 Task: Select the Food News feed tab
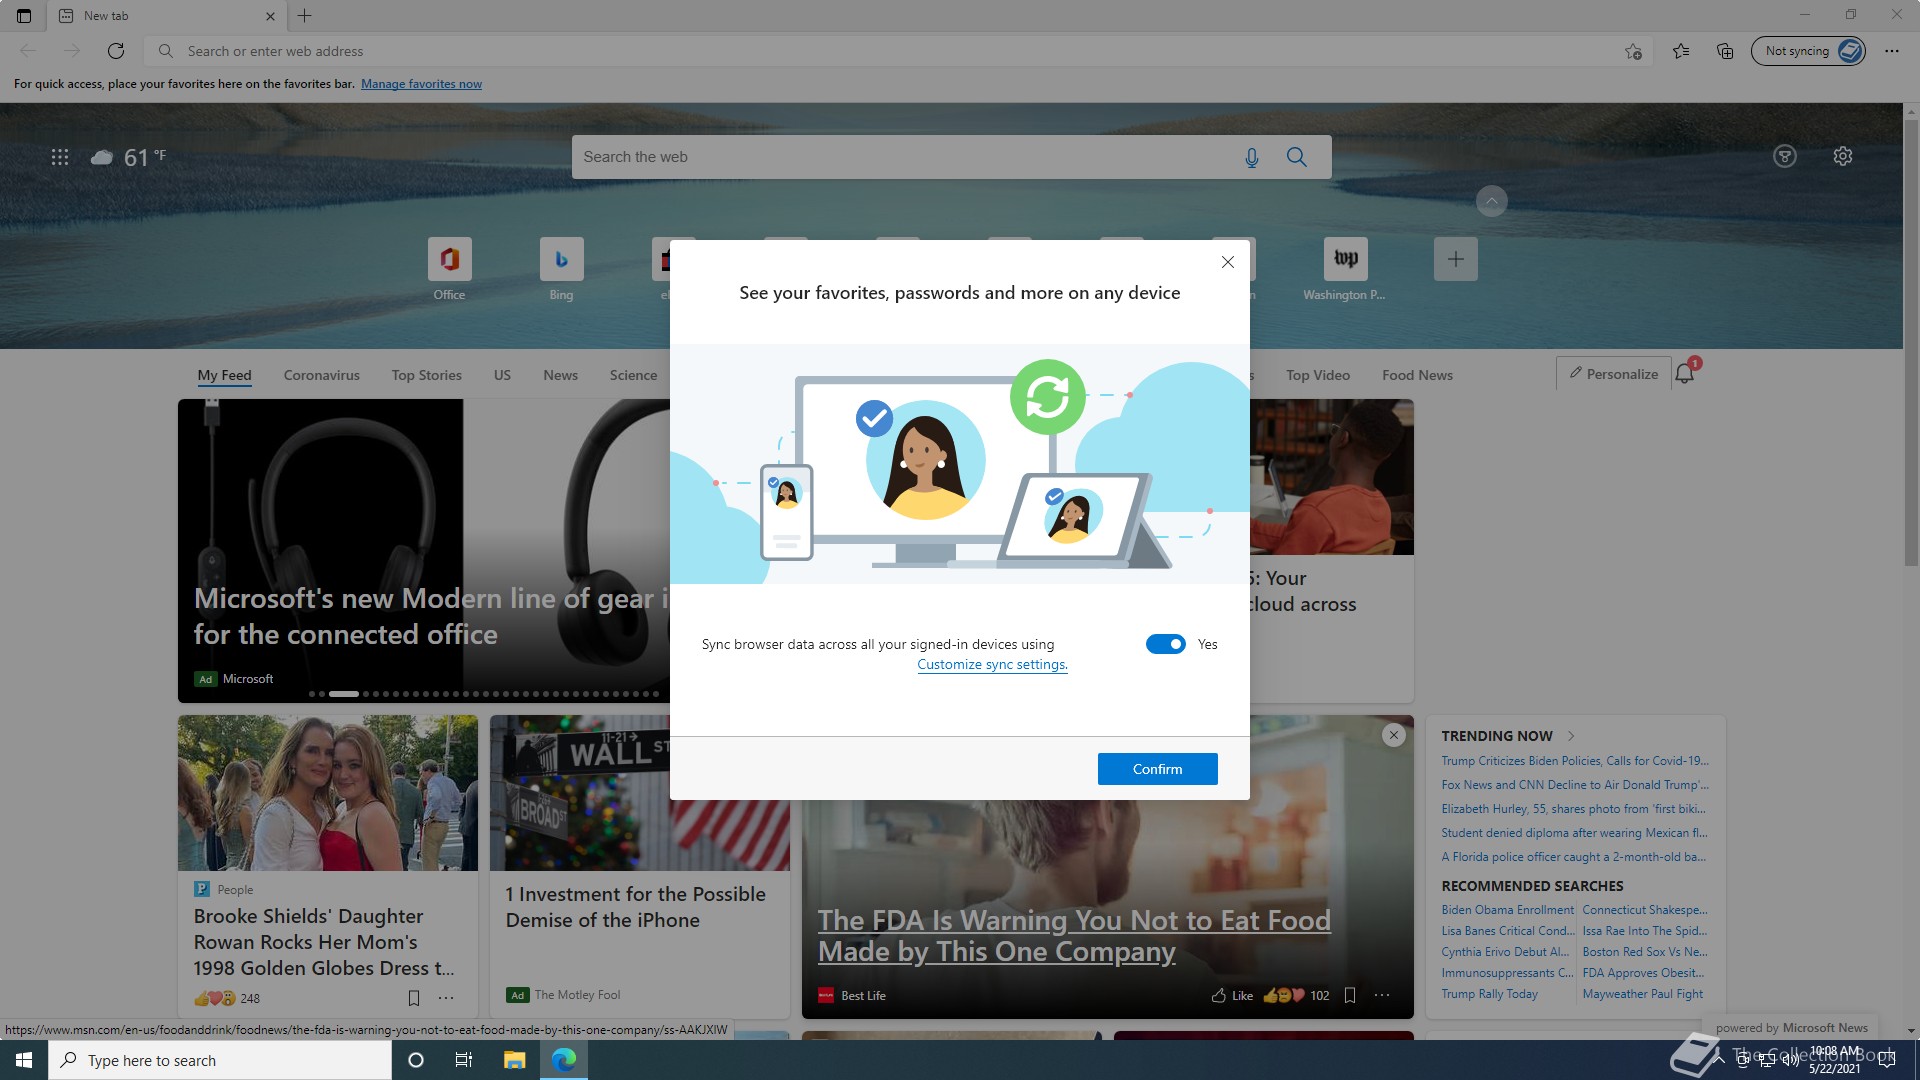pyautogui.click(x=1417, y=375)
